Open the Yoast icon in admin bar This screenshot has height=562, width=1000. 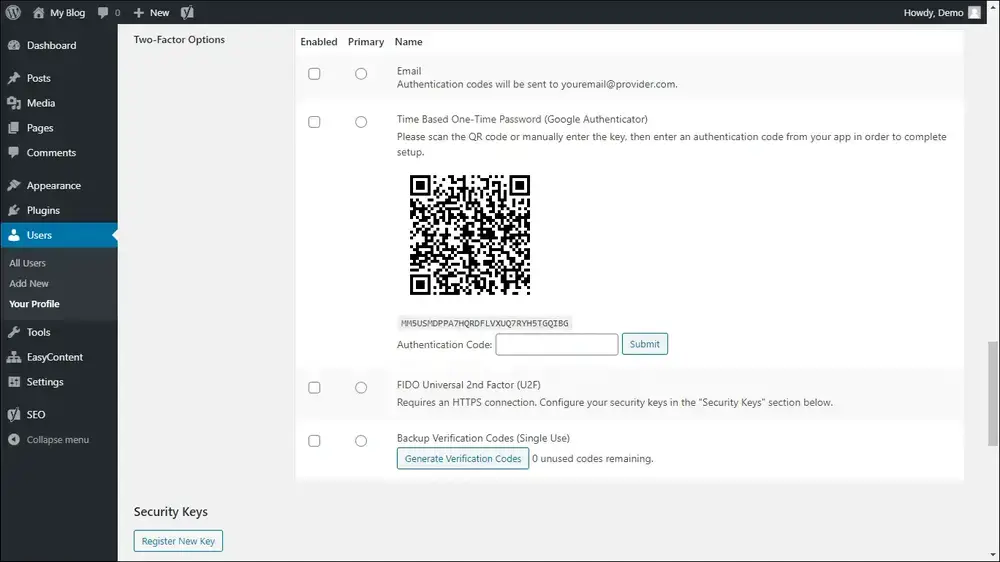[x=187, y=12]
